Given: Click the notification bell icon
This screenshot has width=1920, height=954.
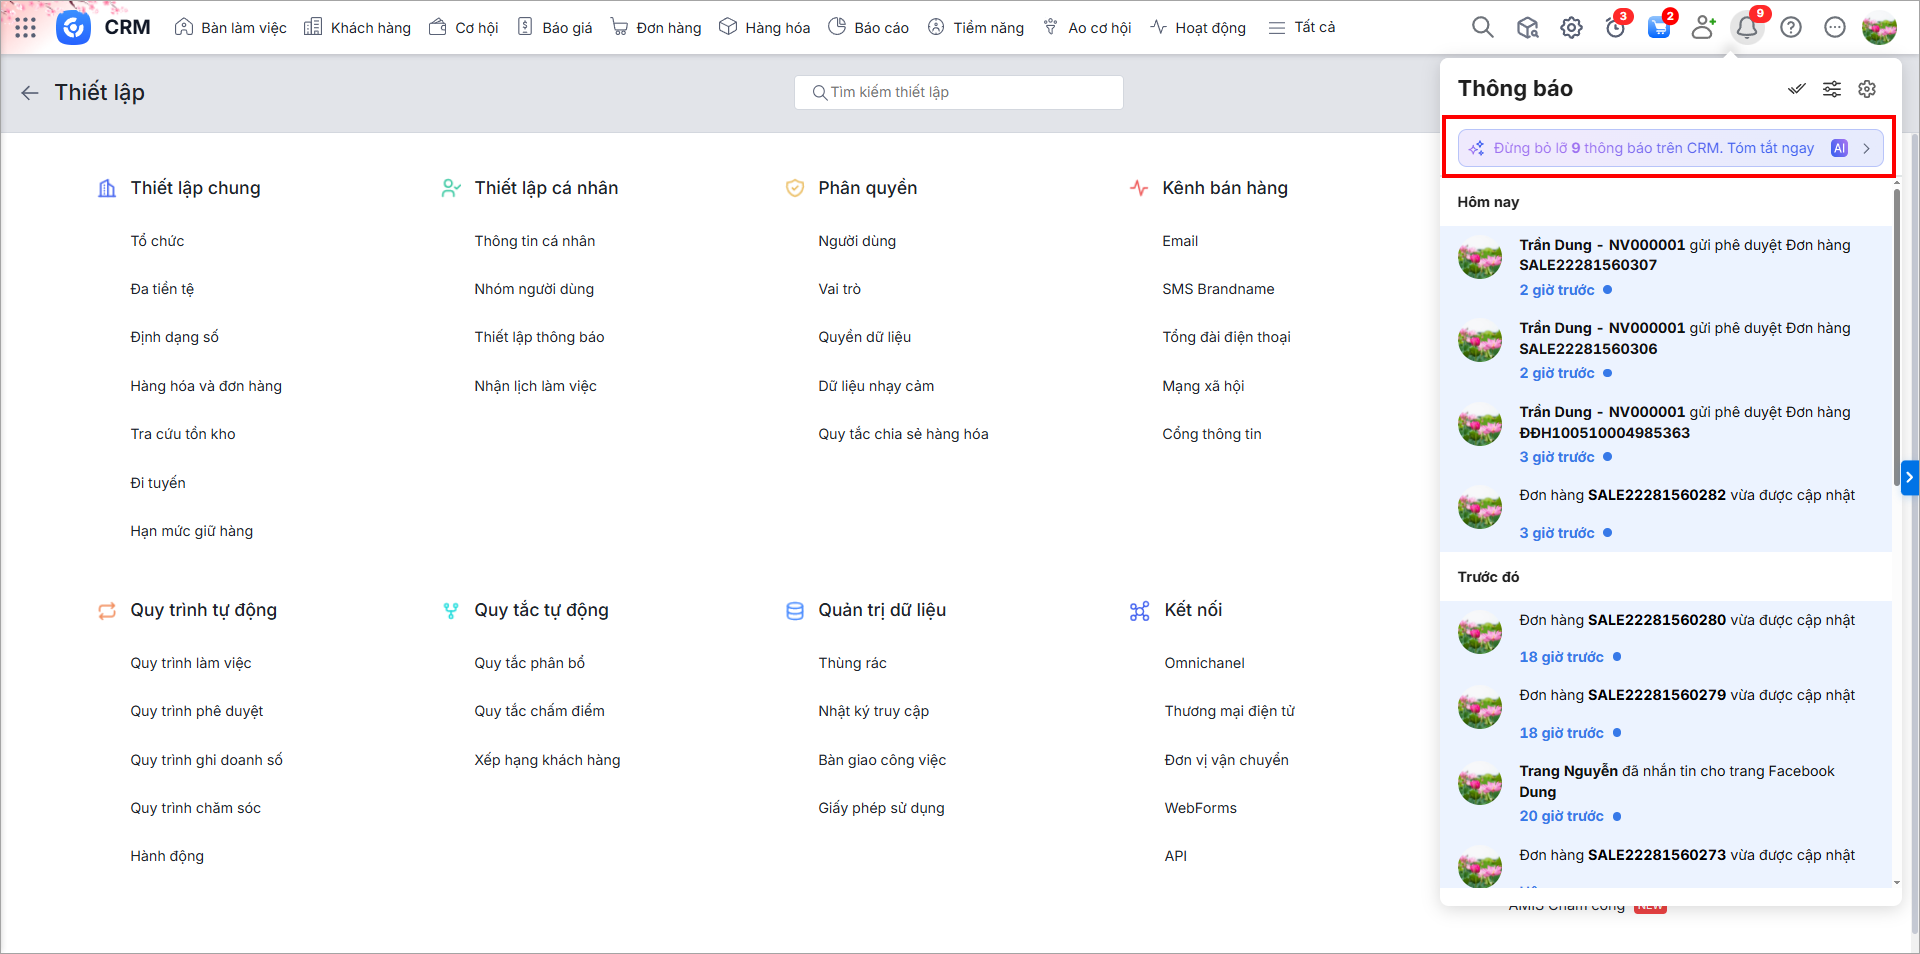Looking at the screenshot, I should 1747,28.
